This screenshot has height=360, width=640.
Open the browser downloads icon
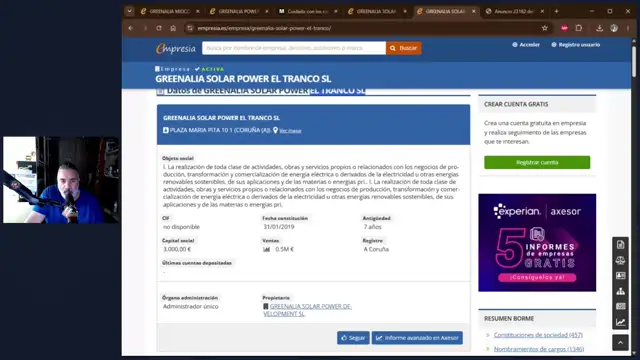tap(599, 28)
